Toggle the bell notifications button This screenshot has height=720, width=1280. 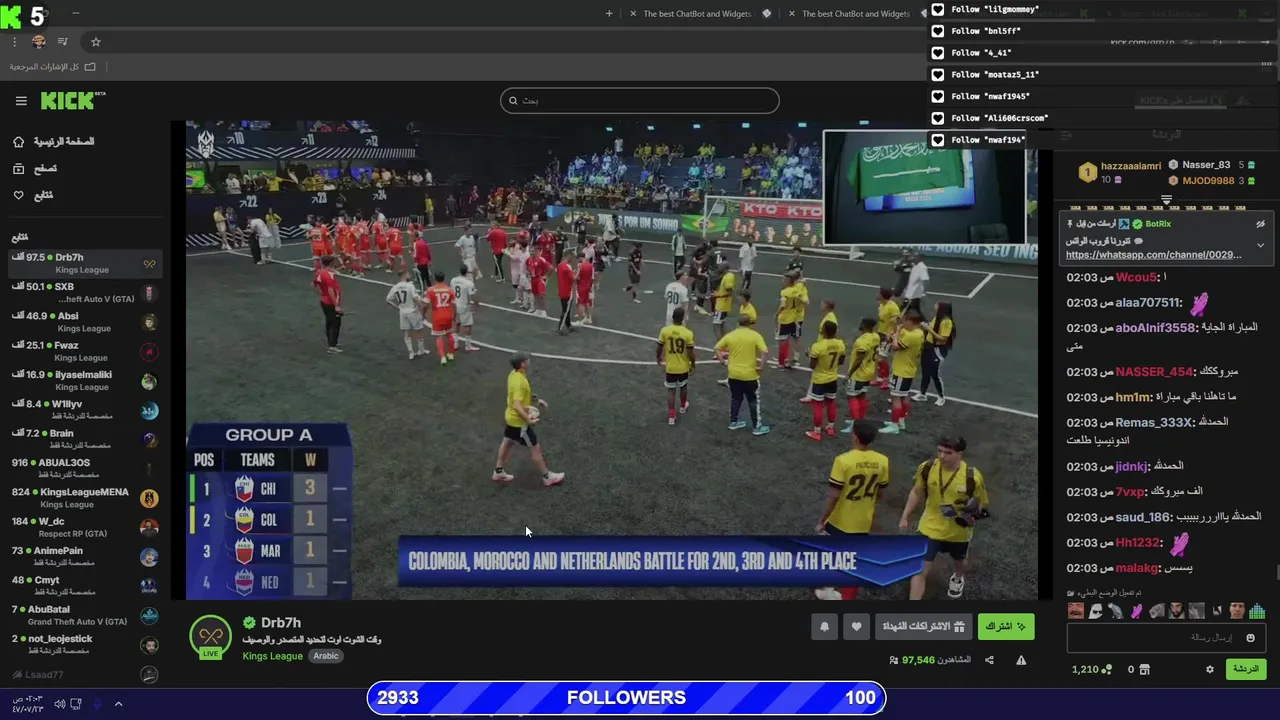(x=824, y=627)
